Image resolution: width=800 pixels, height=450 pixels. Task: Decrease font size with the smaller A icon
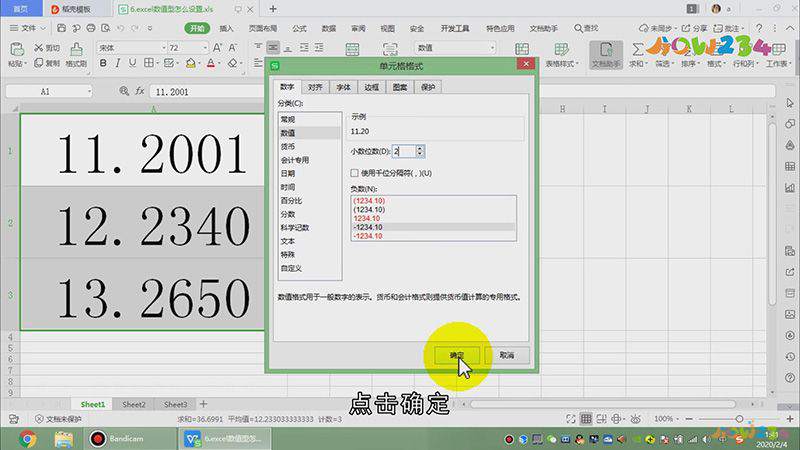click(x=233, y=47)
